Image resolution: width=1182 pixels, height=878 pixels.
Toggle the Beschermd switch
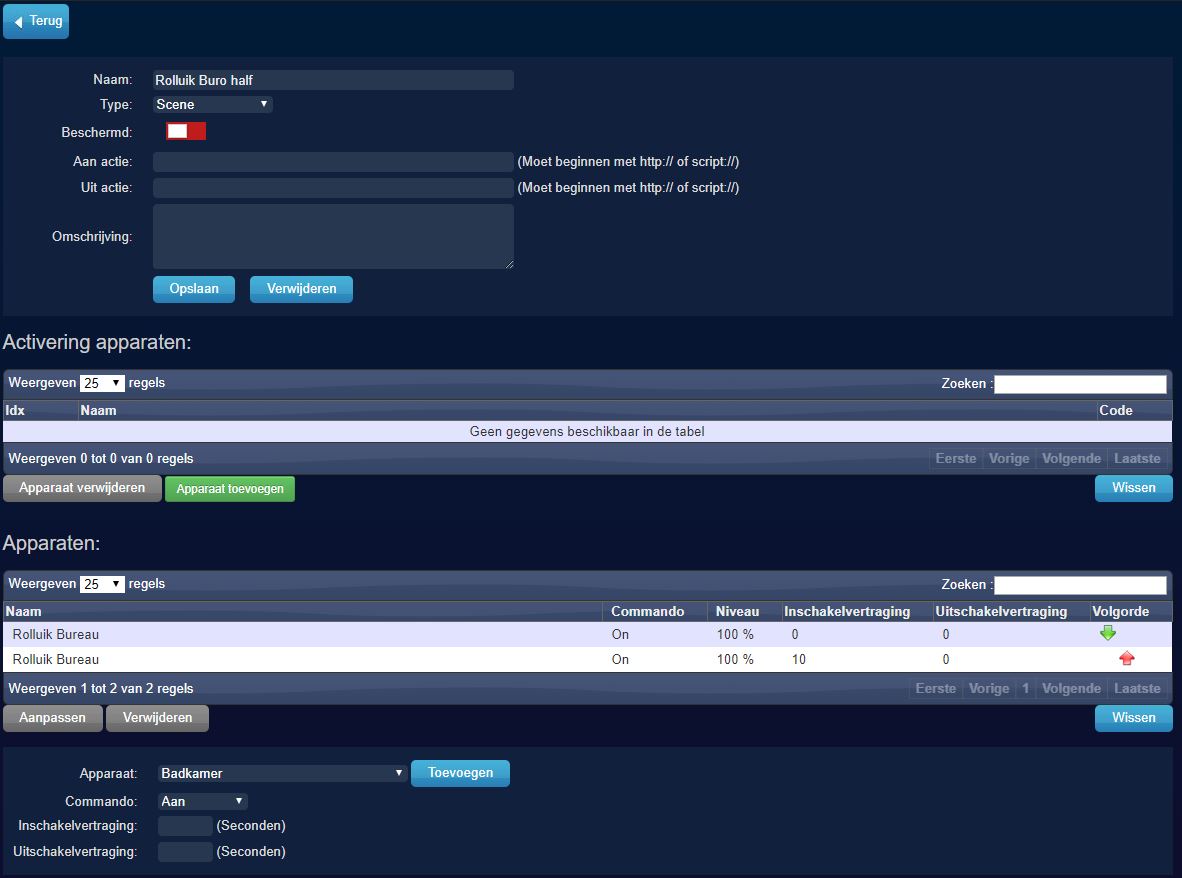[185, 131]
